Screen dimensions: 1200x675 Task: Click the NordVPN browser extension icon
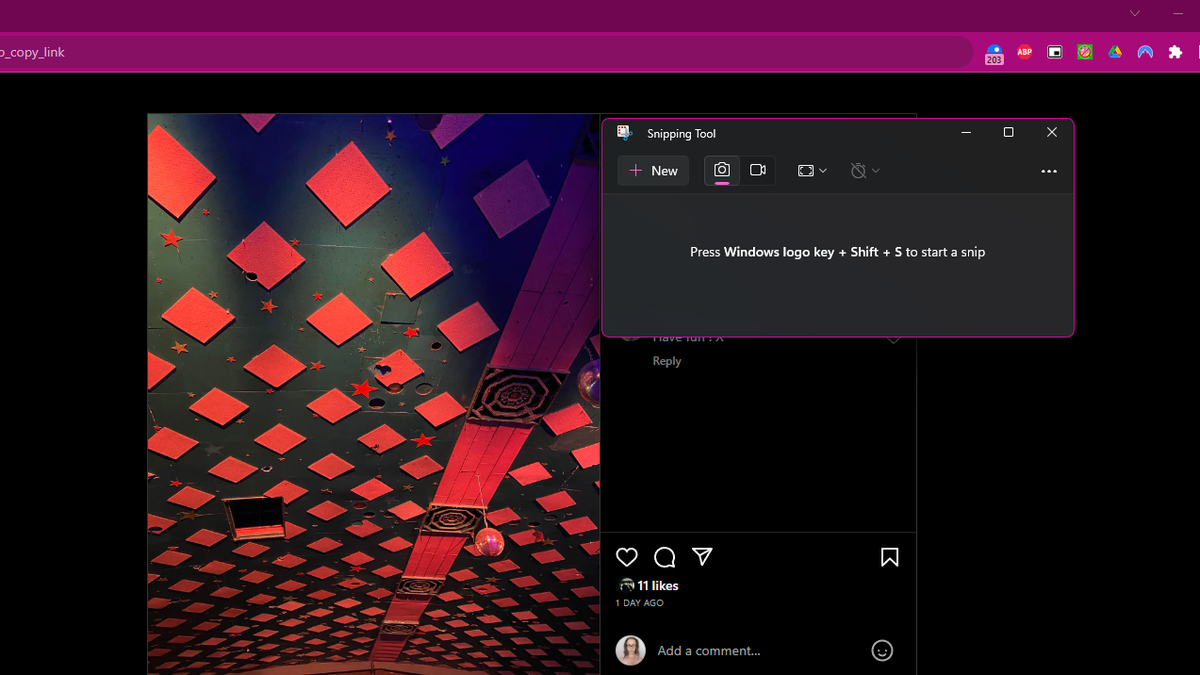click(x=1144, y=52)
